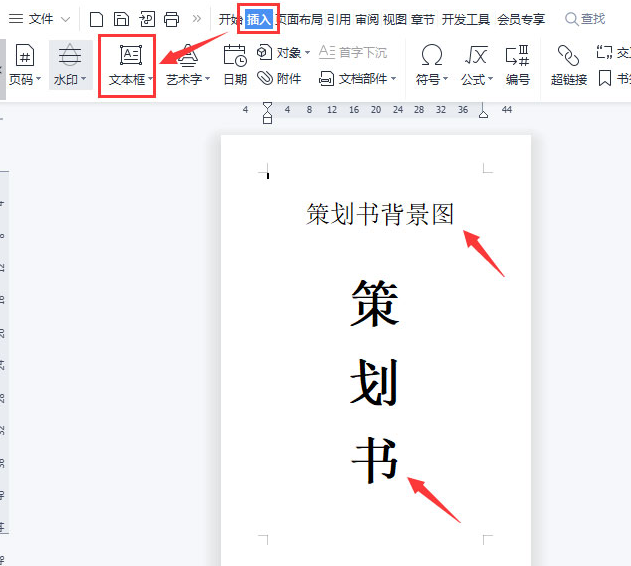This screenshot has height=566, width=631.
Task: Click the Numbering (编号) icon
Action: [517, 56]
